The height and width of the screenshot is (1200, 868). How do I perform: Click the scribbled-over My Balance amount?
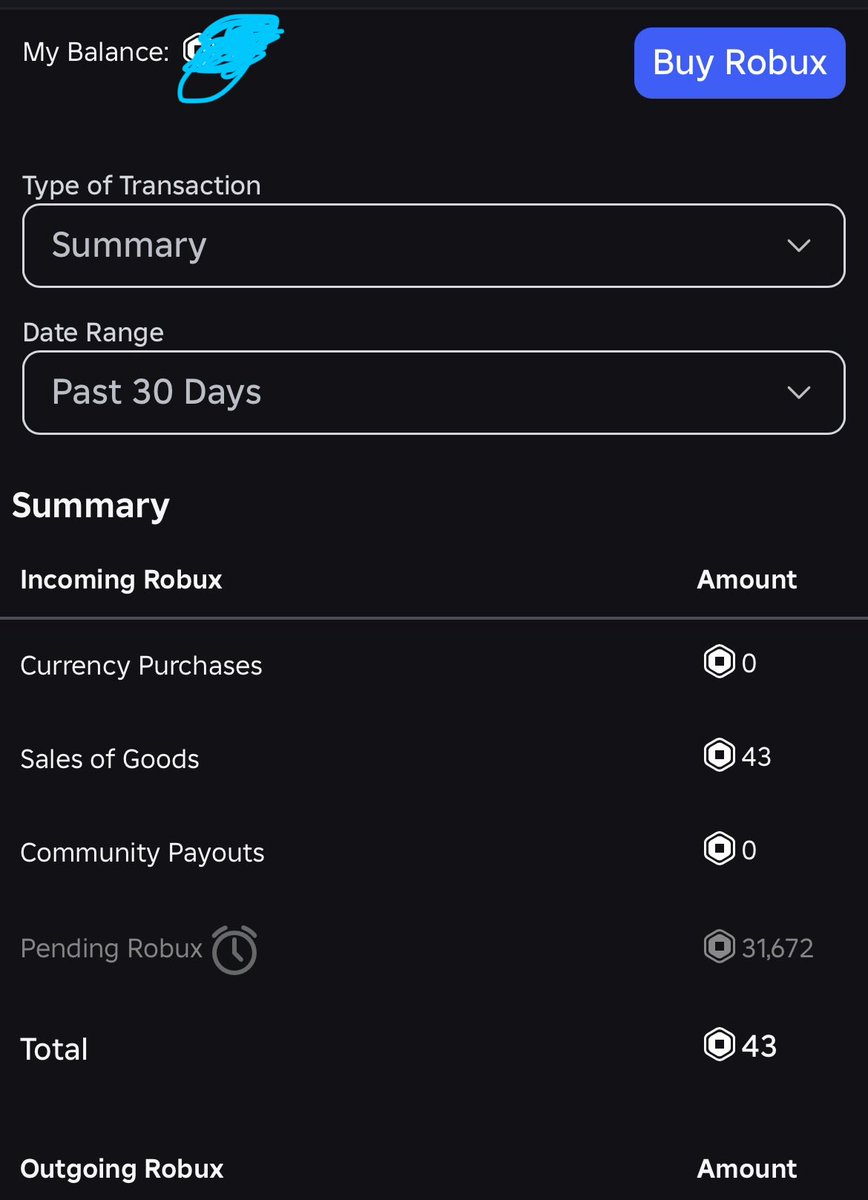click(x=229, y=57)
